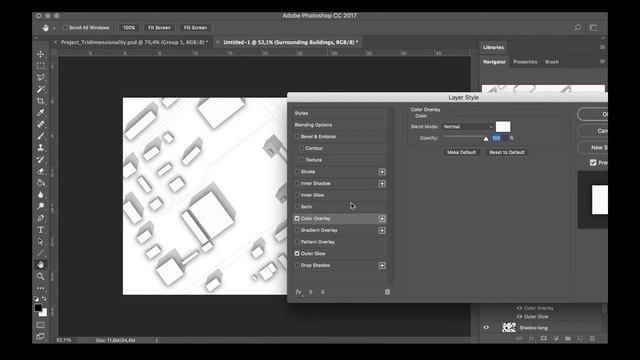
Task: Enable Bevel & Emboss checkbox
Action: point(297,136)
